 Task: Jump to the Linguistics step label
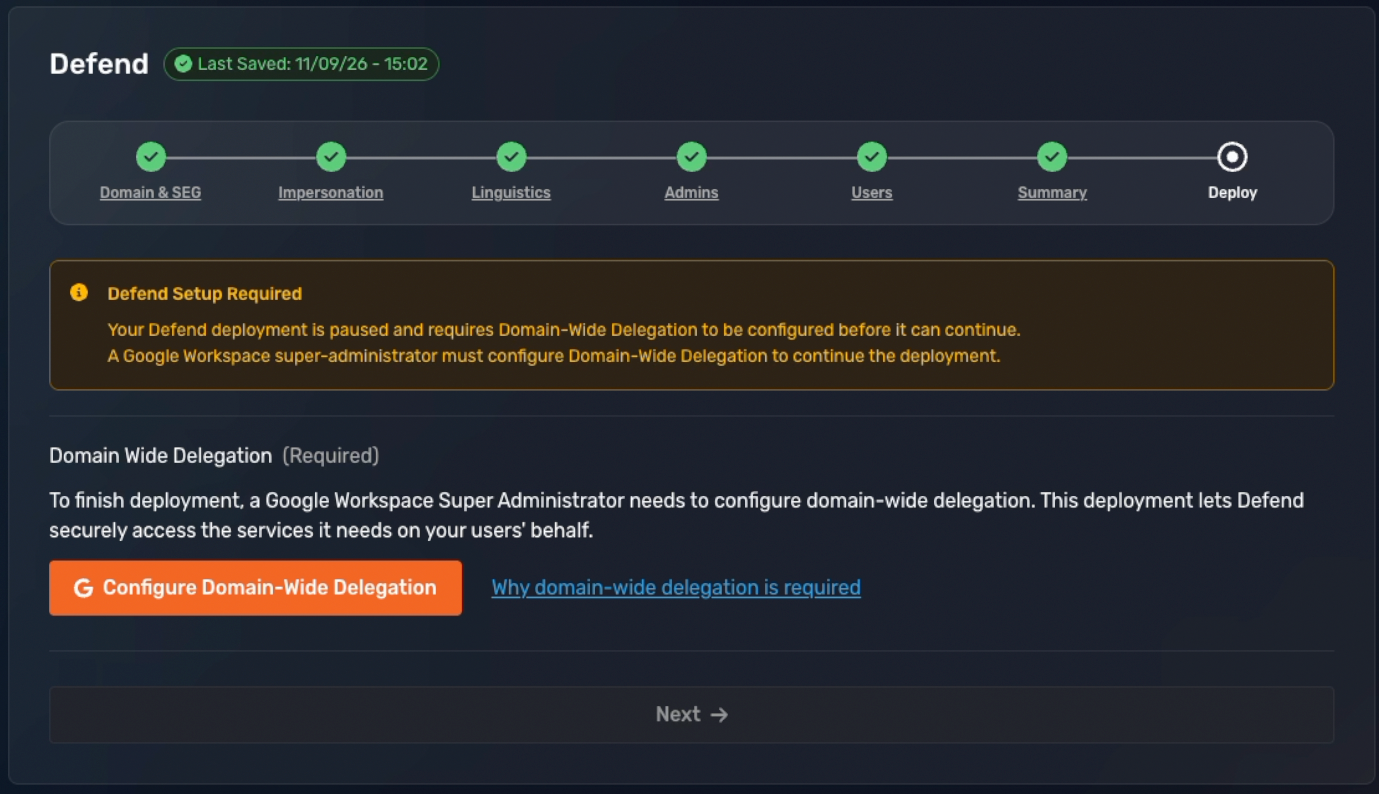point(511,193)
